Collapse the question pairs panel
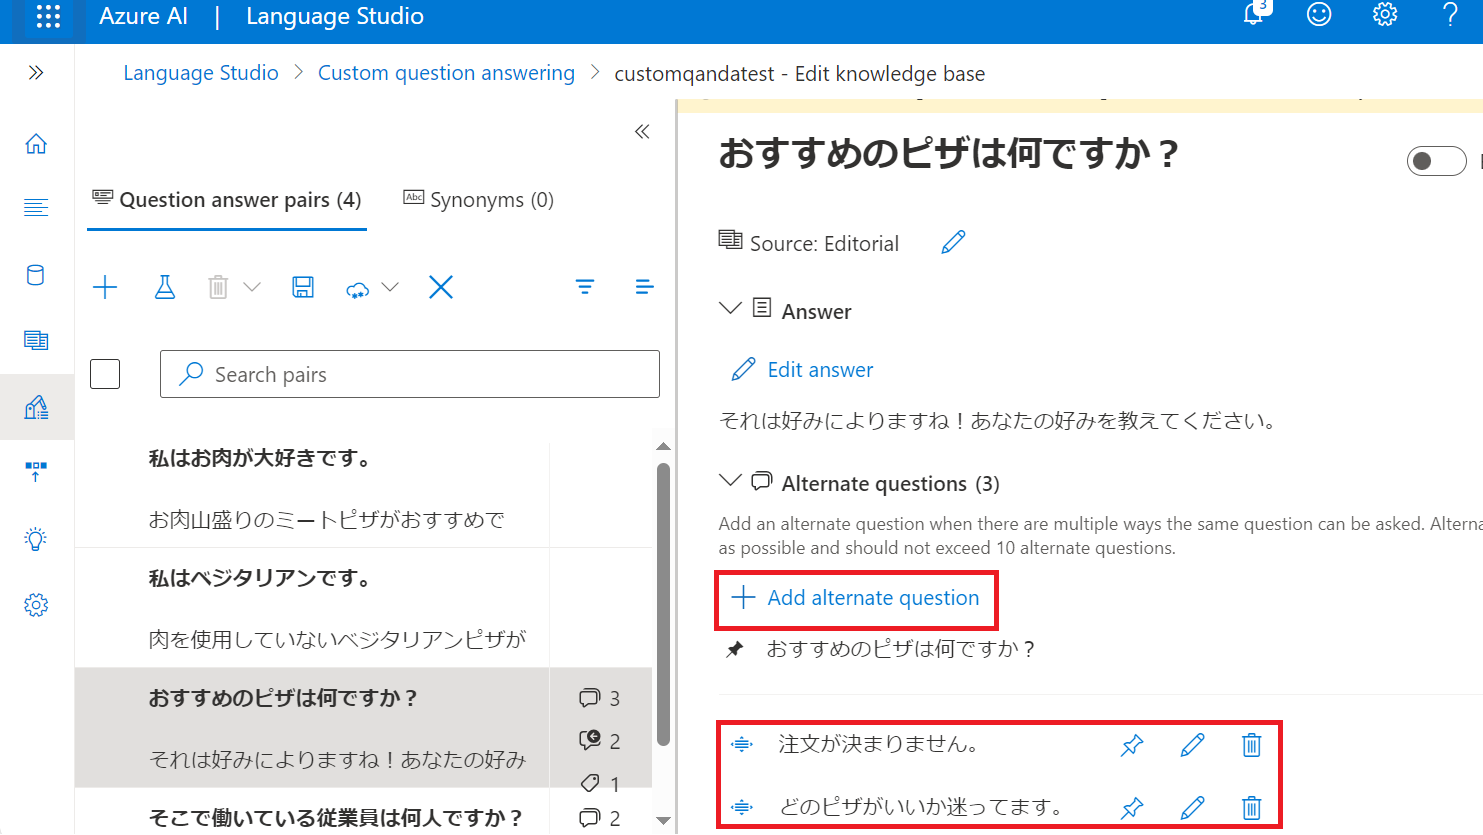Viewport: 1483px width, 835px height. [x=642, y=131]
